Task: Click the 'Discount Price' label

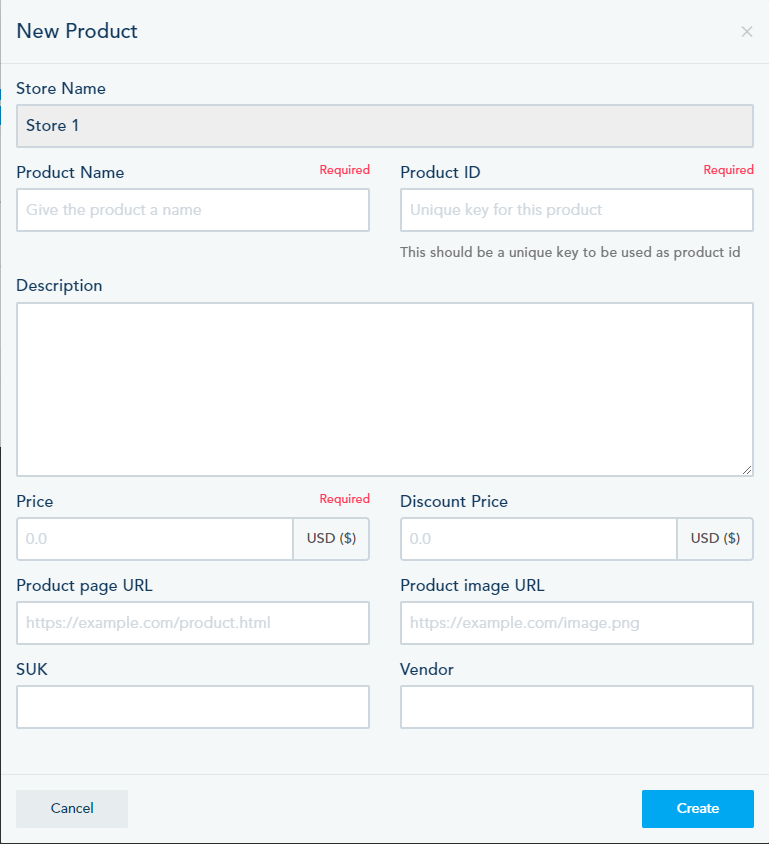Action: pos(454,502)
